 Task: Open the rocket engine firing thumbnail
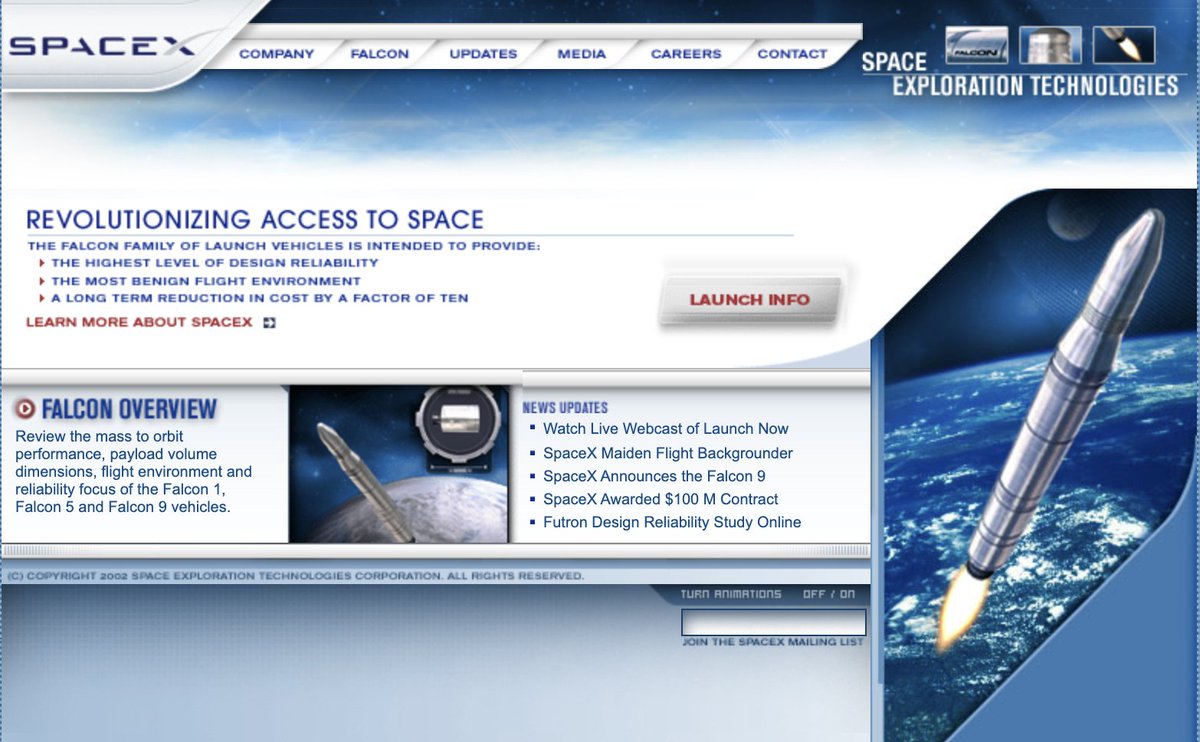tap(1123, 45)
